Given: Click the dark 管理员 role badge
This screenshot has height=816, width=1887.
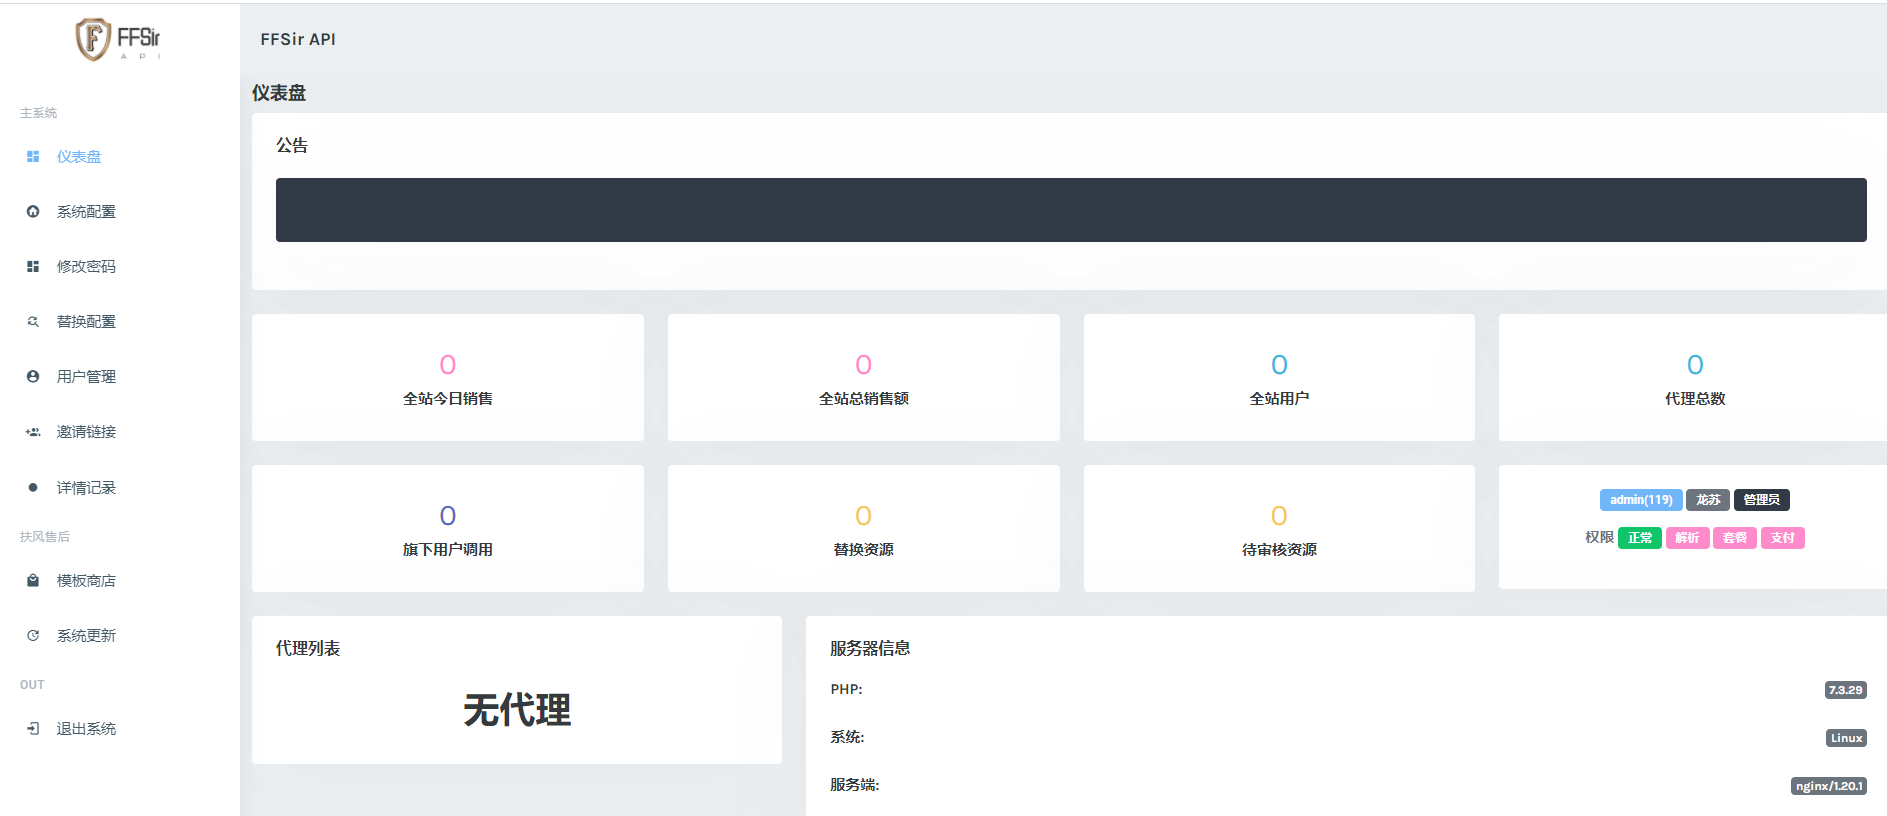Looking at the screenshot, I should (1761, 500).
